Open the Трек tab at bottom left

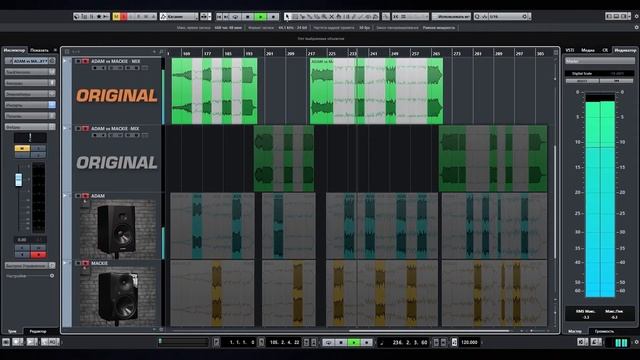click(x=12, y=331)
